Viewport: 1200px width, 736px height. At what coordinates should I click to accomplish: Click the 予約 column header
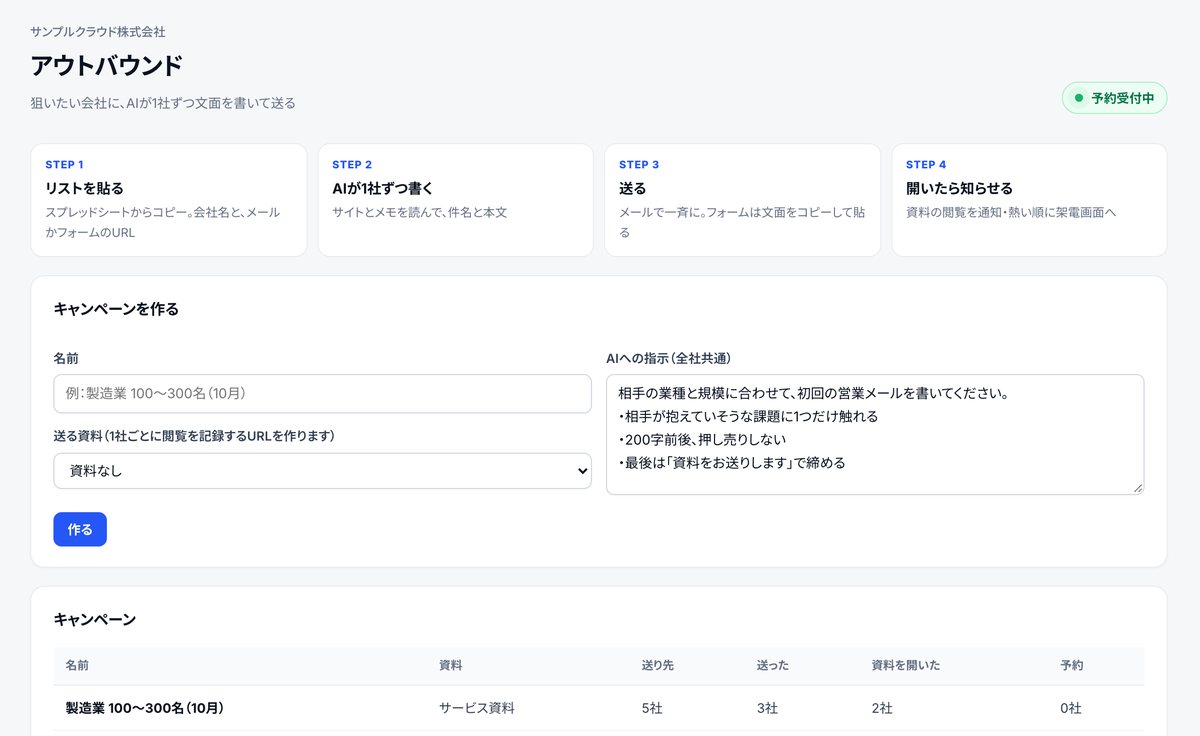pos(1072,665)
